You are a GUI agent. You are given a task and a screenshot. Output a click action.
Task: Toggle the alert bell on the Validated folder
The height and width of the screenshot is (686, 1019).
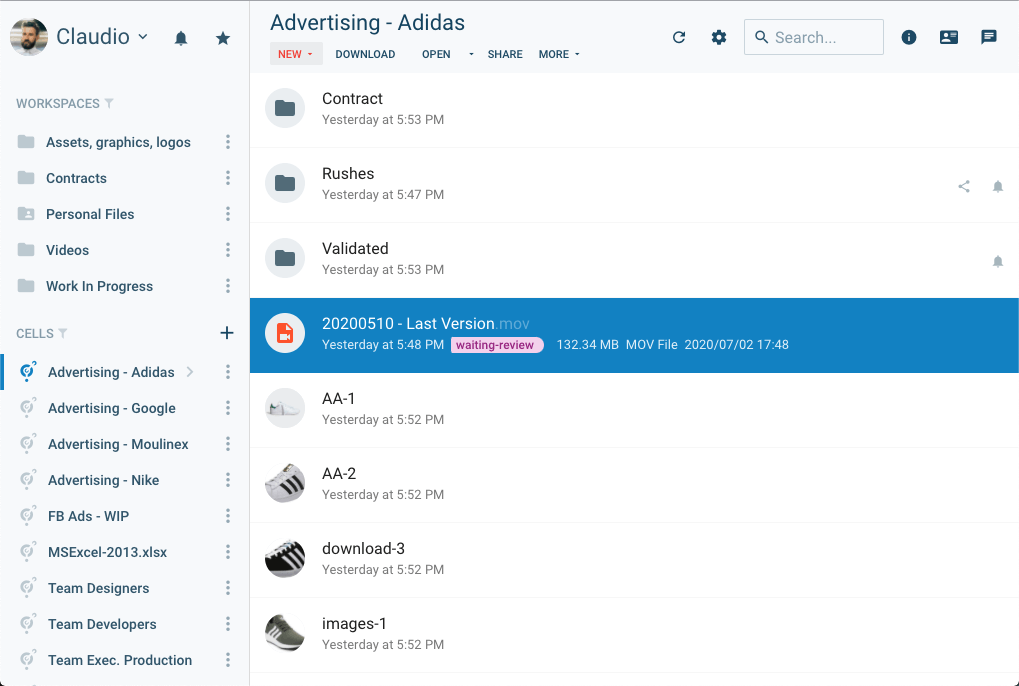coord(997,261)
